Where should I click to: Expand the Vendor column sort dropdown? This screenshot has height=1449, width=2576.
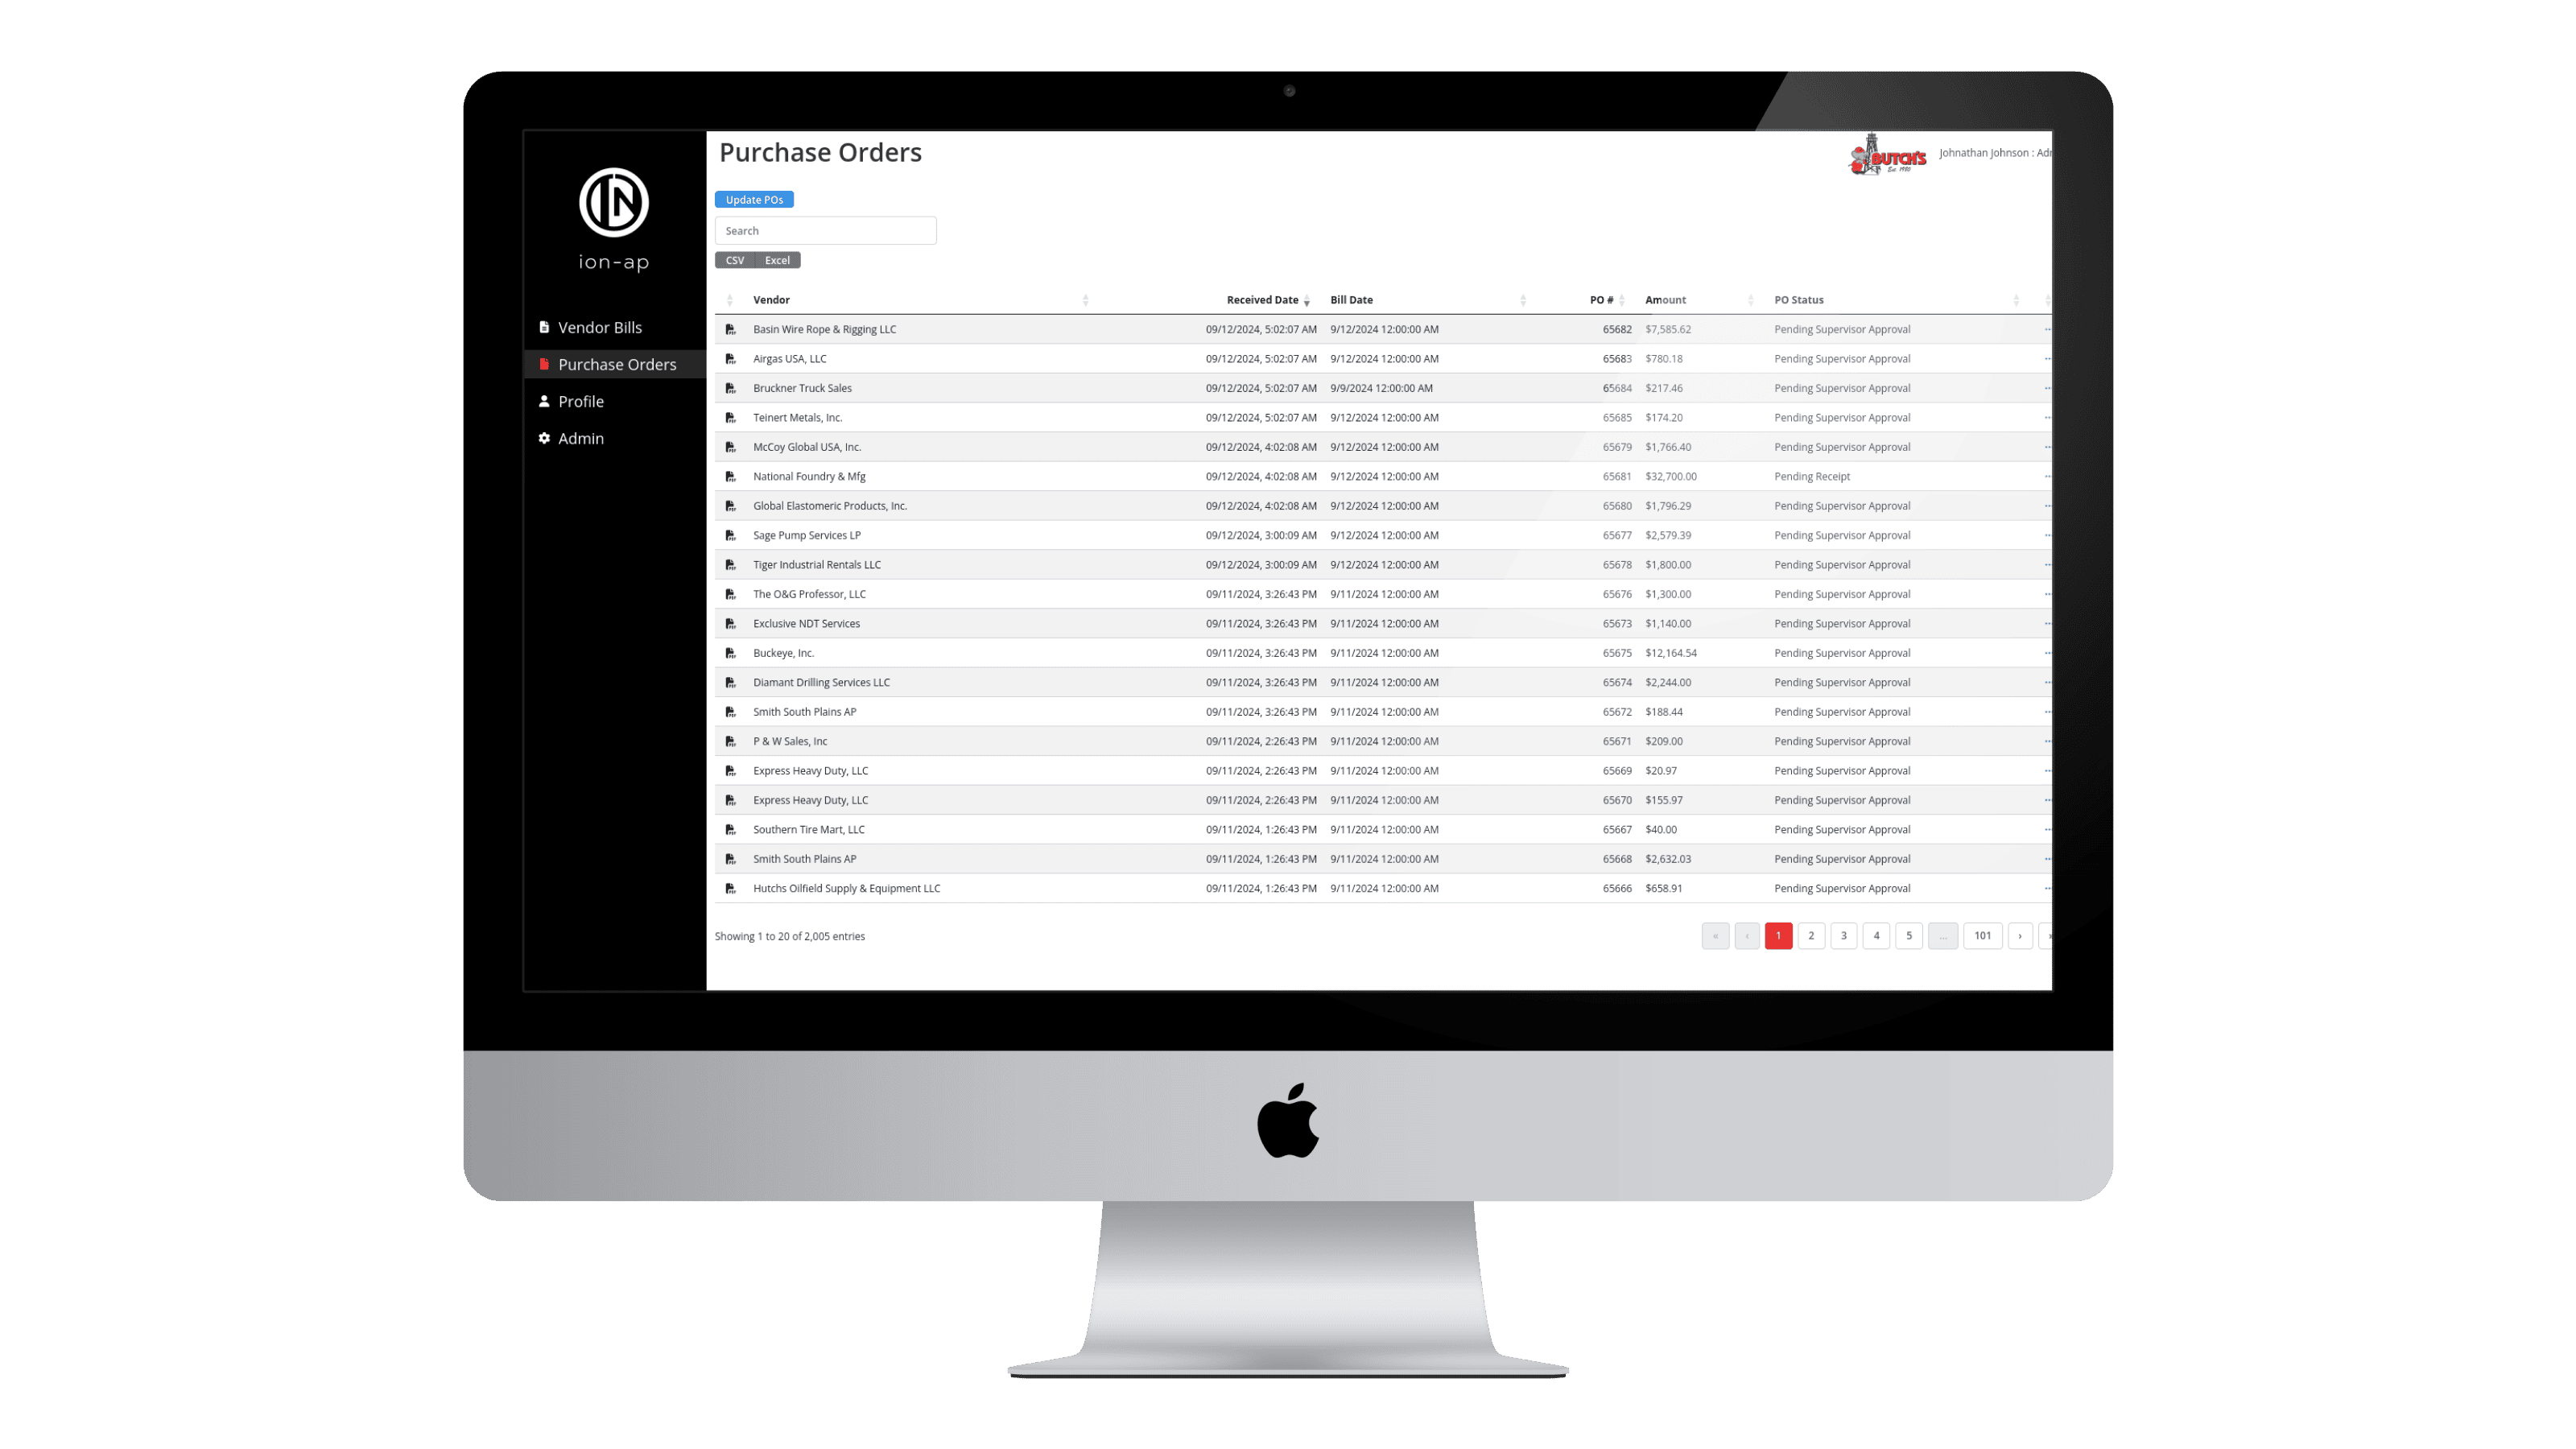(1086, 299)
